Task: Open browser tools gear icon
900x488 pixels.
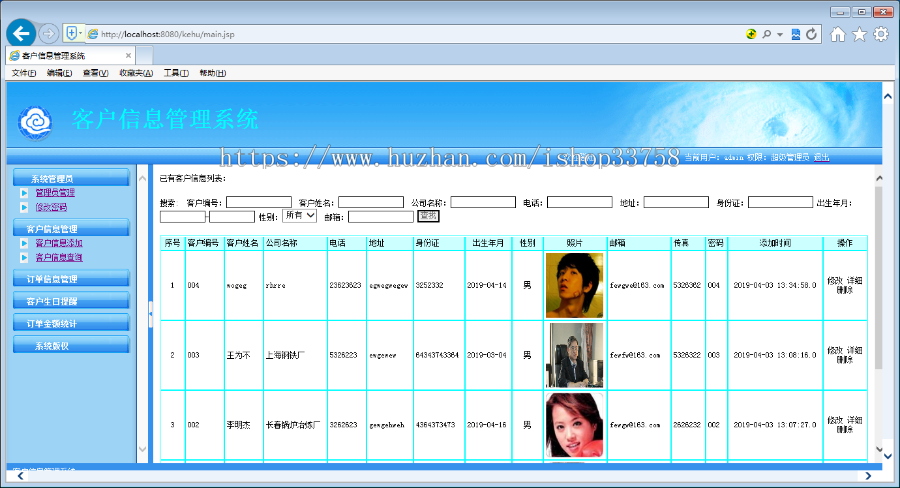Action: tap(881, 34)
